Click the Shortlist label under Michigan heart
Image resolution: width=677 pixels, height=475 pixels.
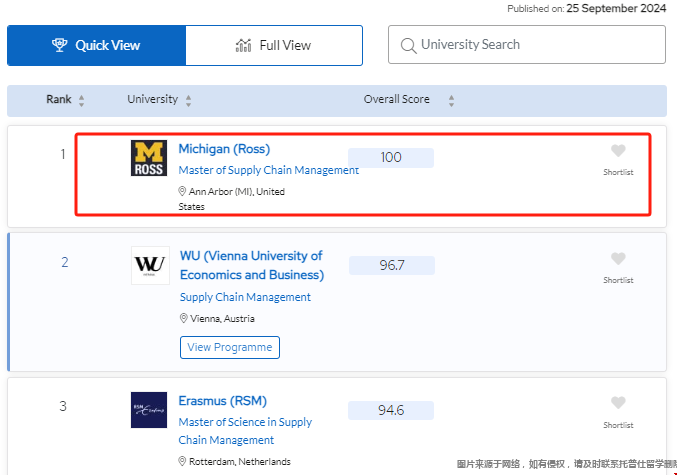[x=618, y=172]
